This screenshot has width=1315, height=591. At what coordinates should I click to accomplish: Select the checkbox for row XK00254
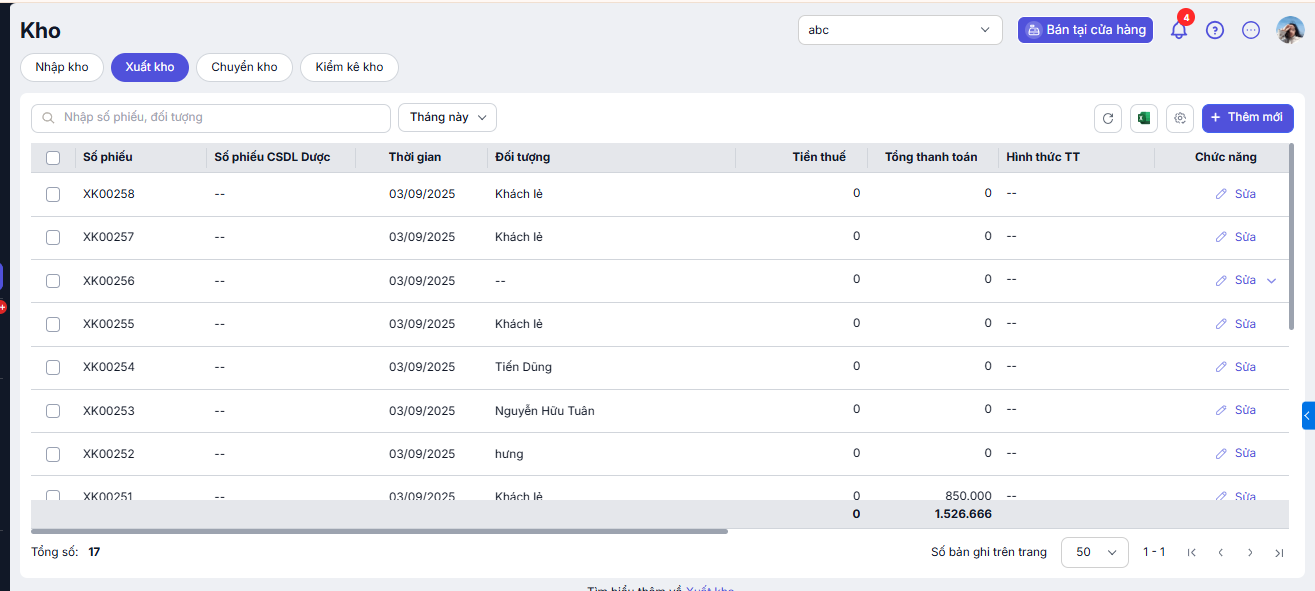click(x=53, y=368)
